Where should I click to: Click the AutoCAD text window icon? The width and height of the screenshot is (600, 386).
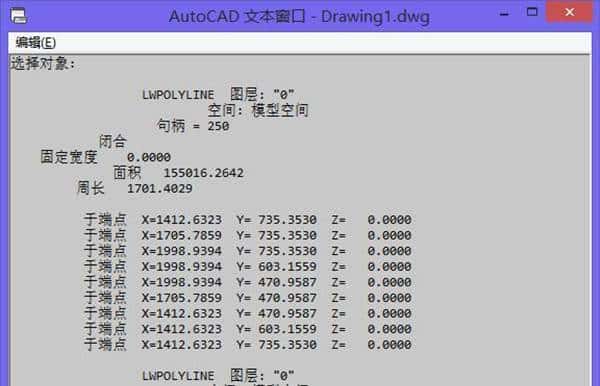point(18,16)
